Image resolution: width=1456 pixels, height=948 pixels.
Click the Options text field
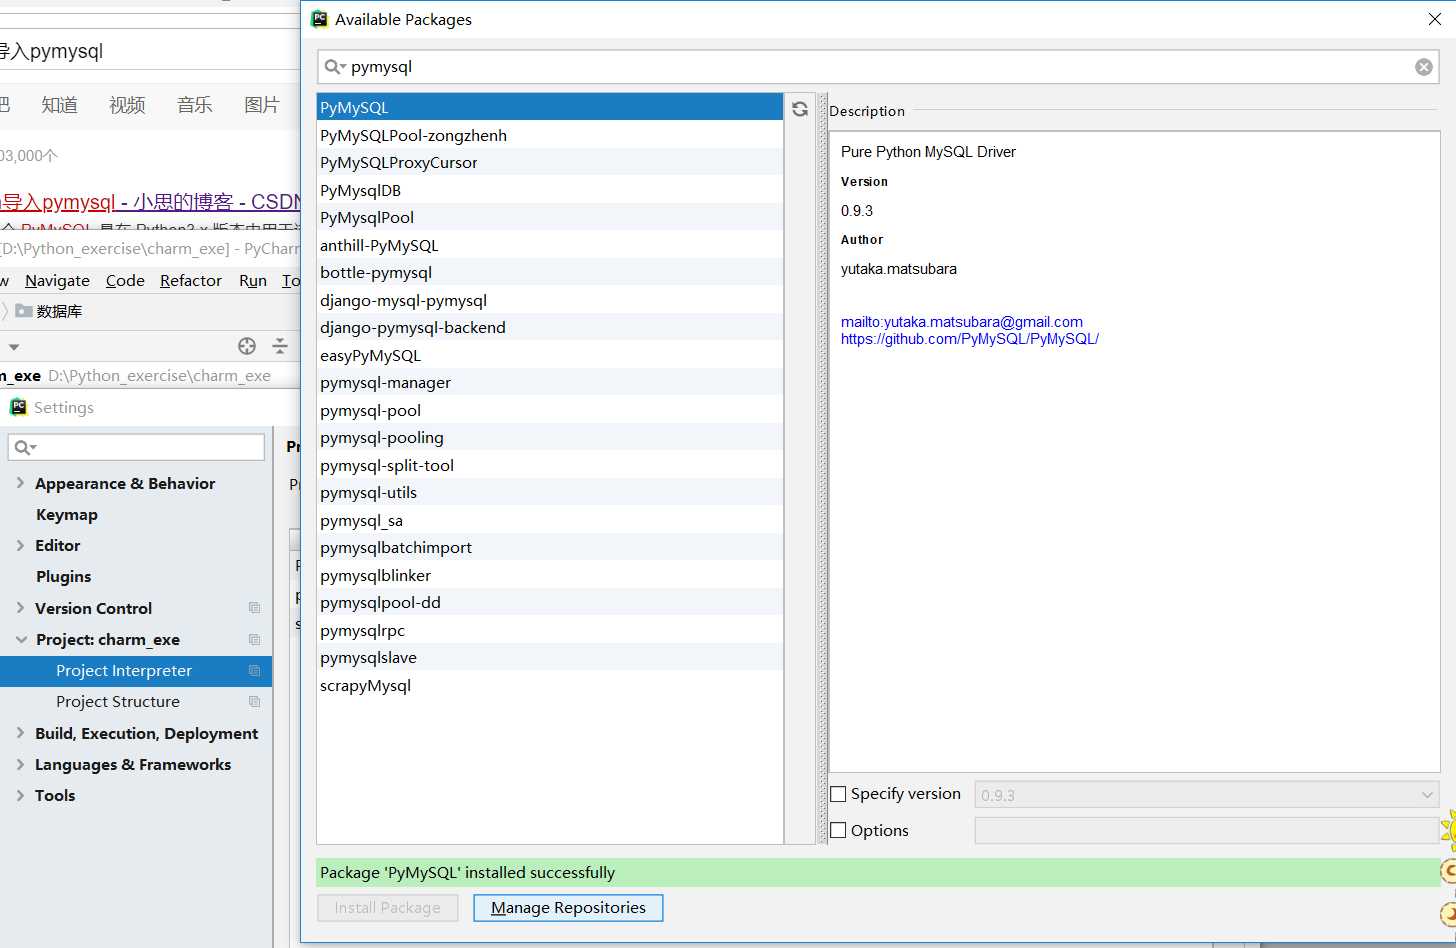point(1207,830)
